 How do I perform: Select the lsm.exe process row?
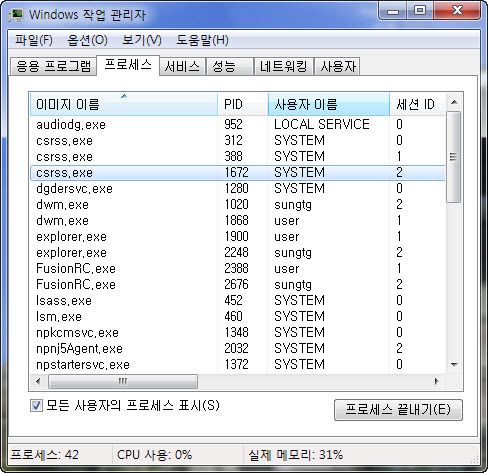pos(238,317)
